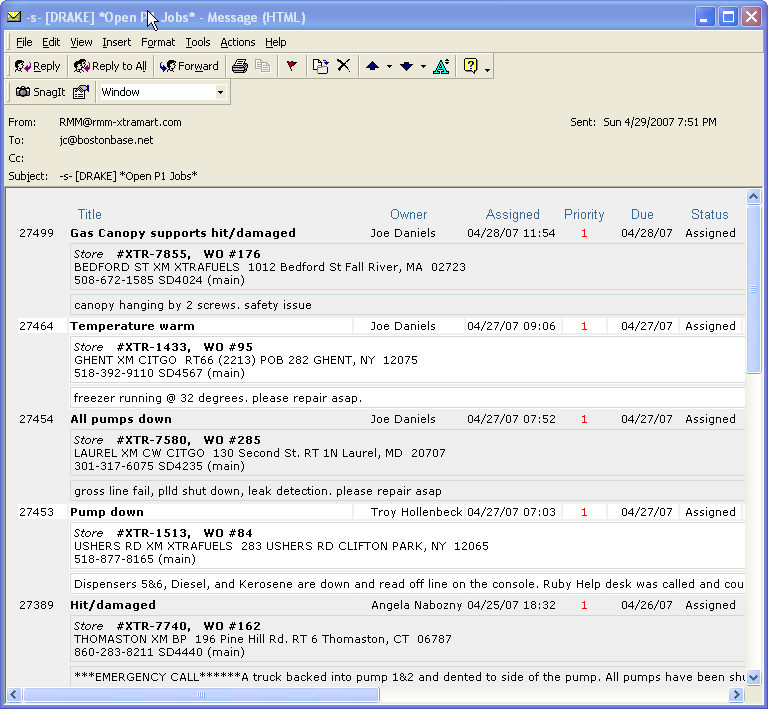Image resolution: width=768 pixels, height=709 pixels.
Task: Flag message with red flag icon
Action: (291, 66)
